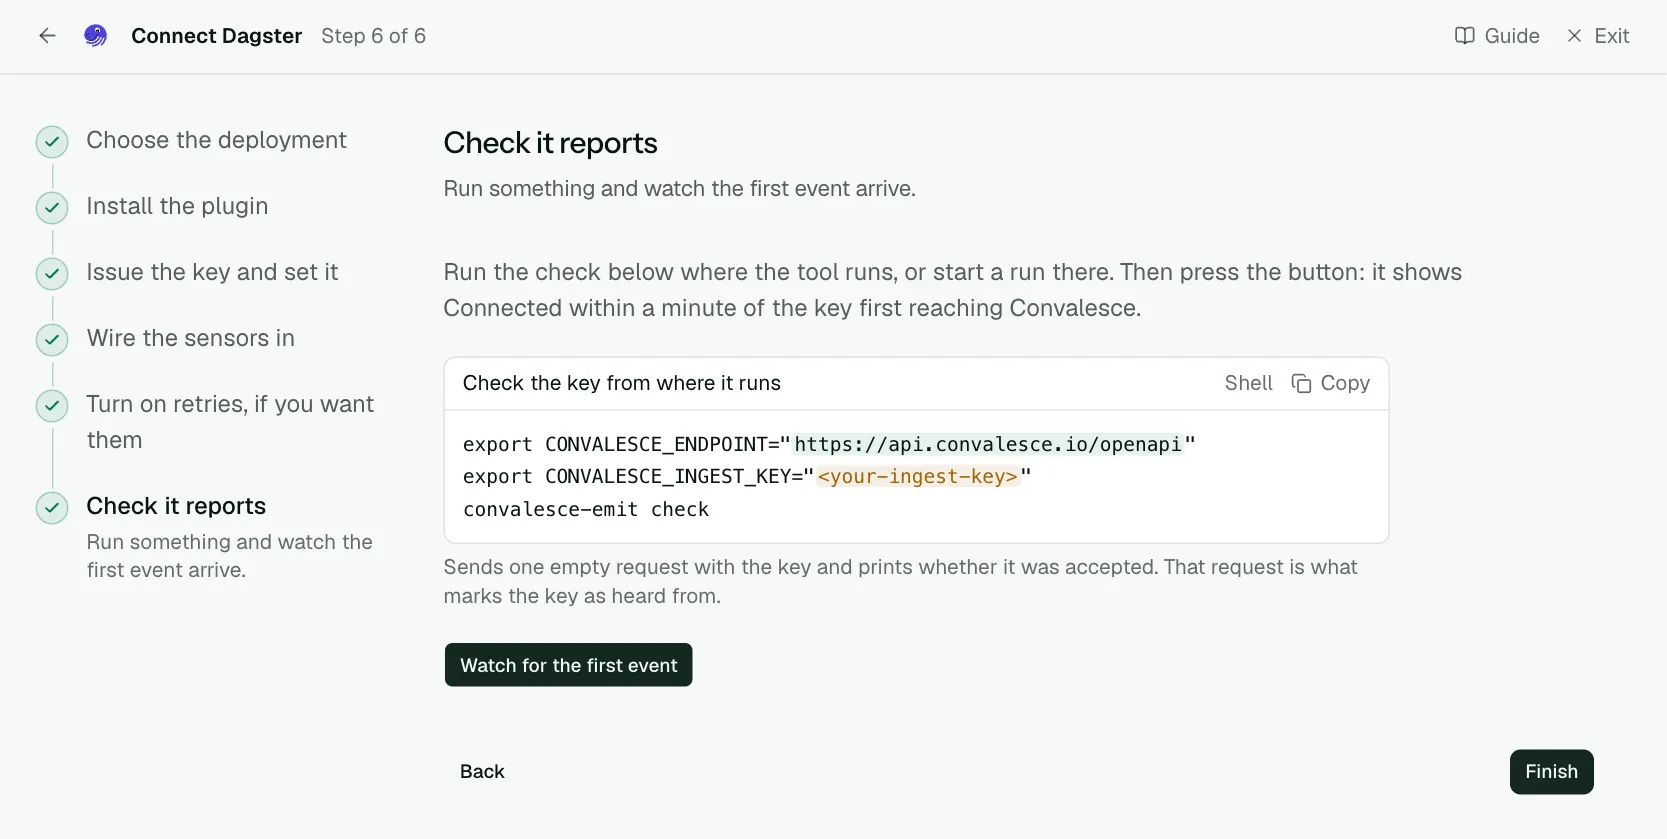Click the api.convalesce.io endpoint URL in code

click(x=988, y=444)
